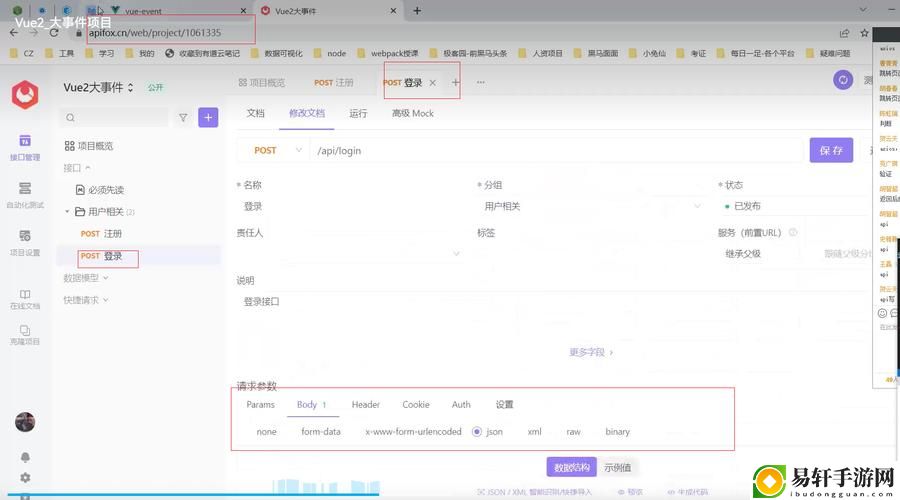Open the browser tab search chevron

pyautogui.click(x=863, y=10)
